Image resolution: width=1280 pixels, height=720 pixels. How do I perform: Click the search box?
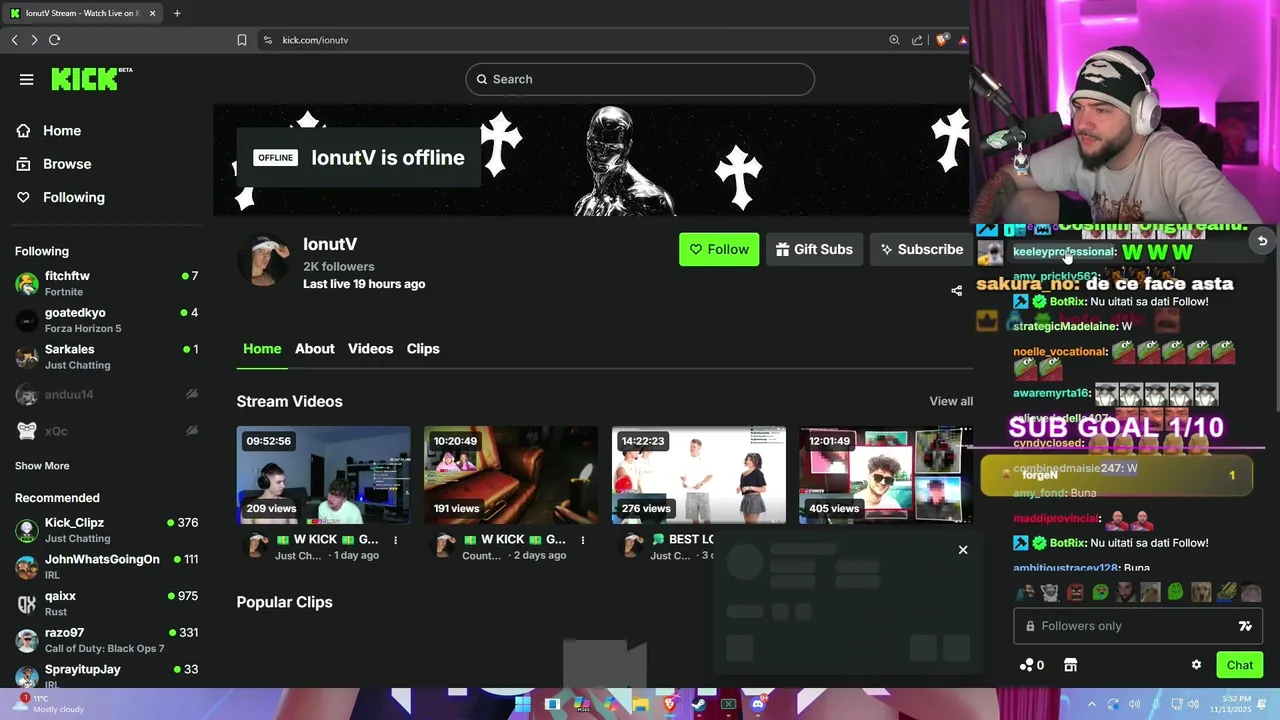coord(640,79)
